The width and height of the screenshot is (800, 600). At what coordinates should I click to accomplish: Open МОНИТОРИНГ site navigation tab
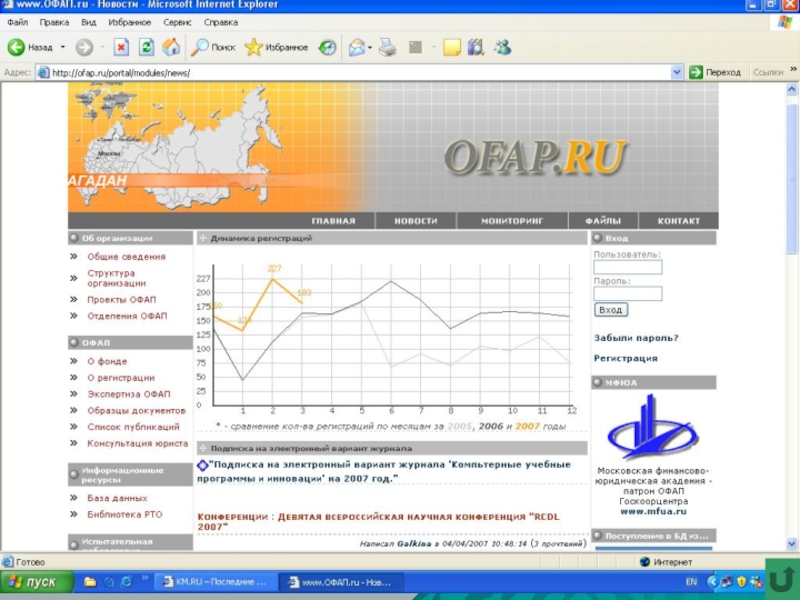[512, 221]
